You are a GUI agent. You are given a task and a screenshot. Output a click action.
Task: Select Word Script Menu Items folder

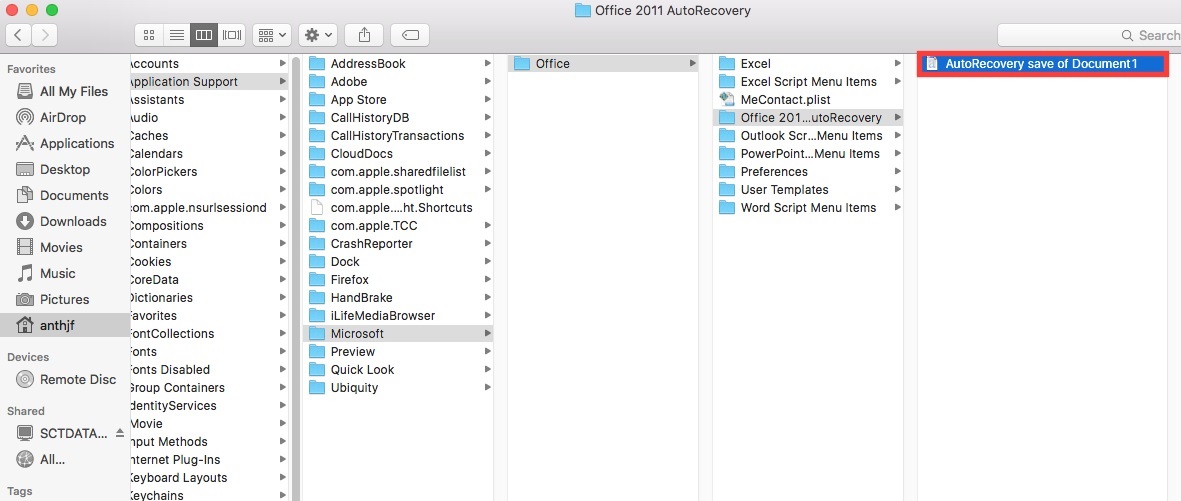(x=810, y=208)
